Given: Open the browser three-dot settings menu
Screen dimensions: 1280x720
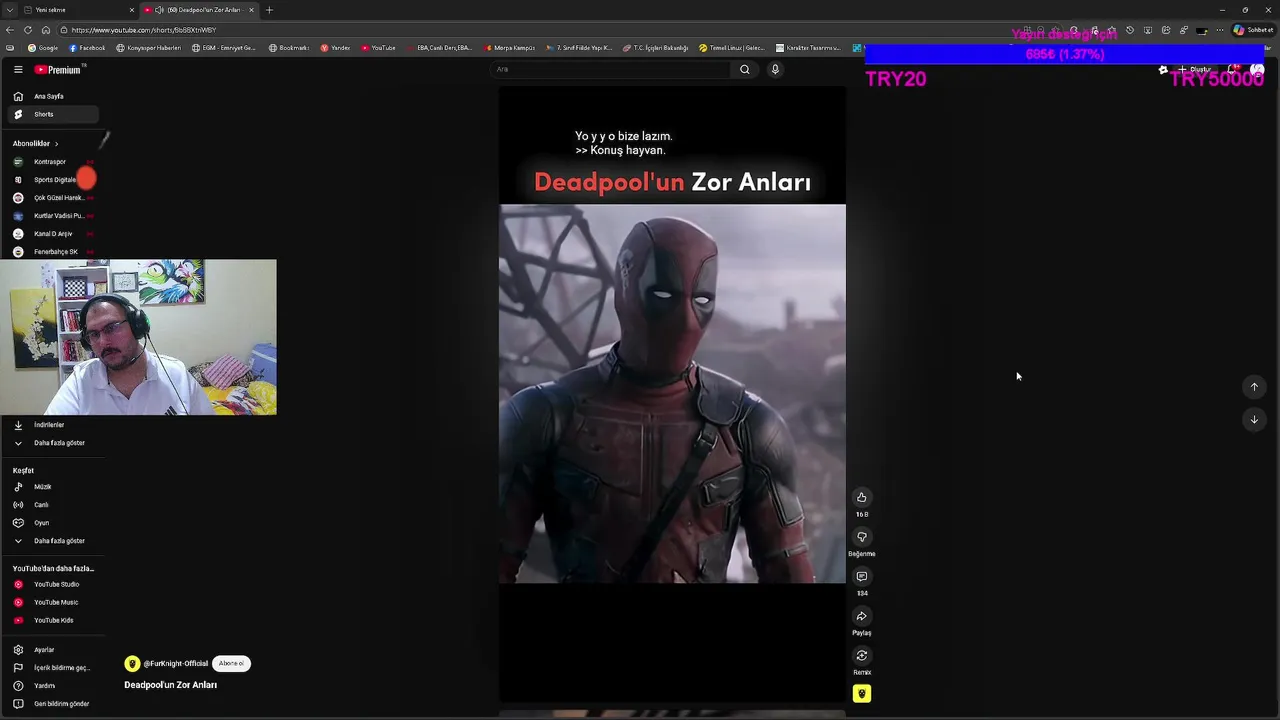Looking at the screenshot, I should point(1219,30).
